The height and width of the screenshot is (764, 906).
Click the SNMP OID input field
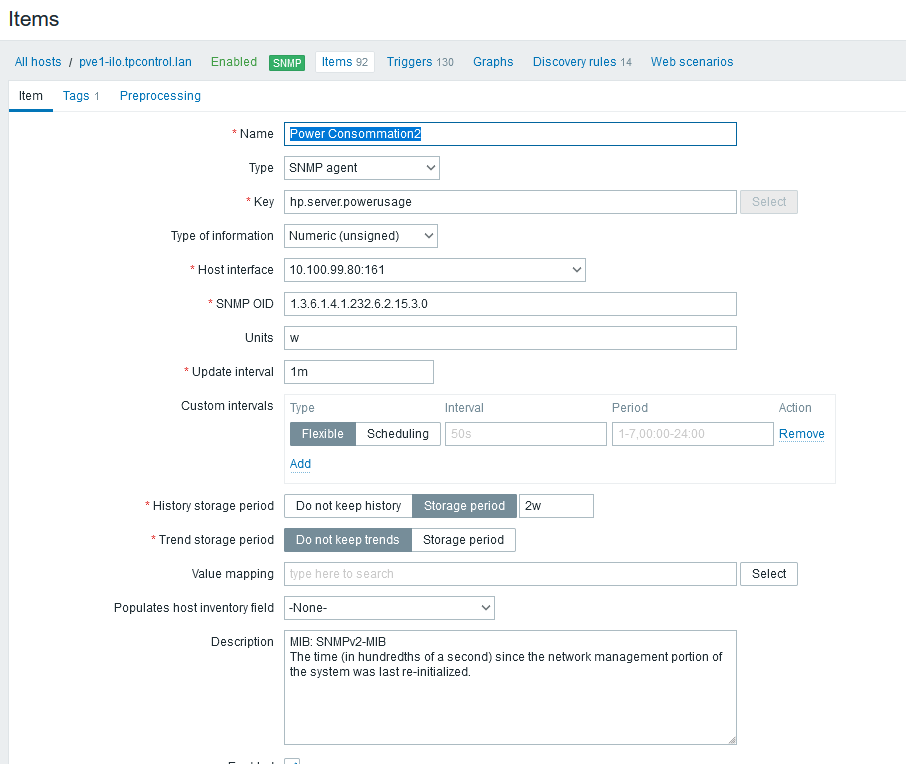pos(510,304)
